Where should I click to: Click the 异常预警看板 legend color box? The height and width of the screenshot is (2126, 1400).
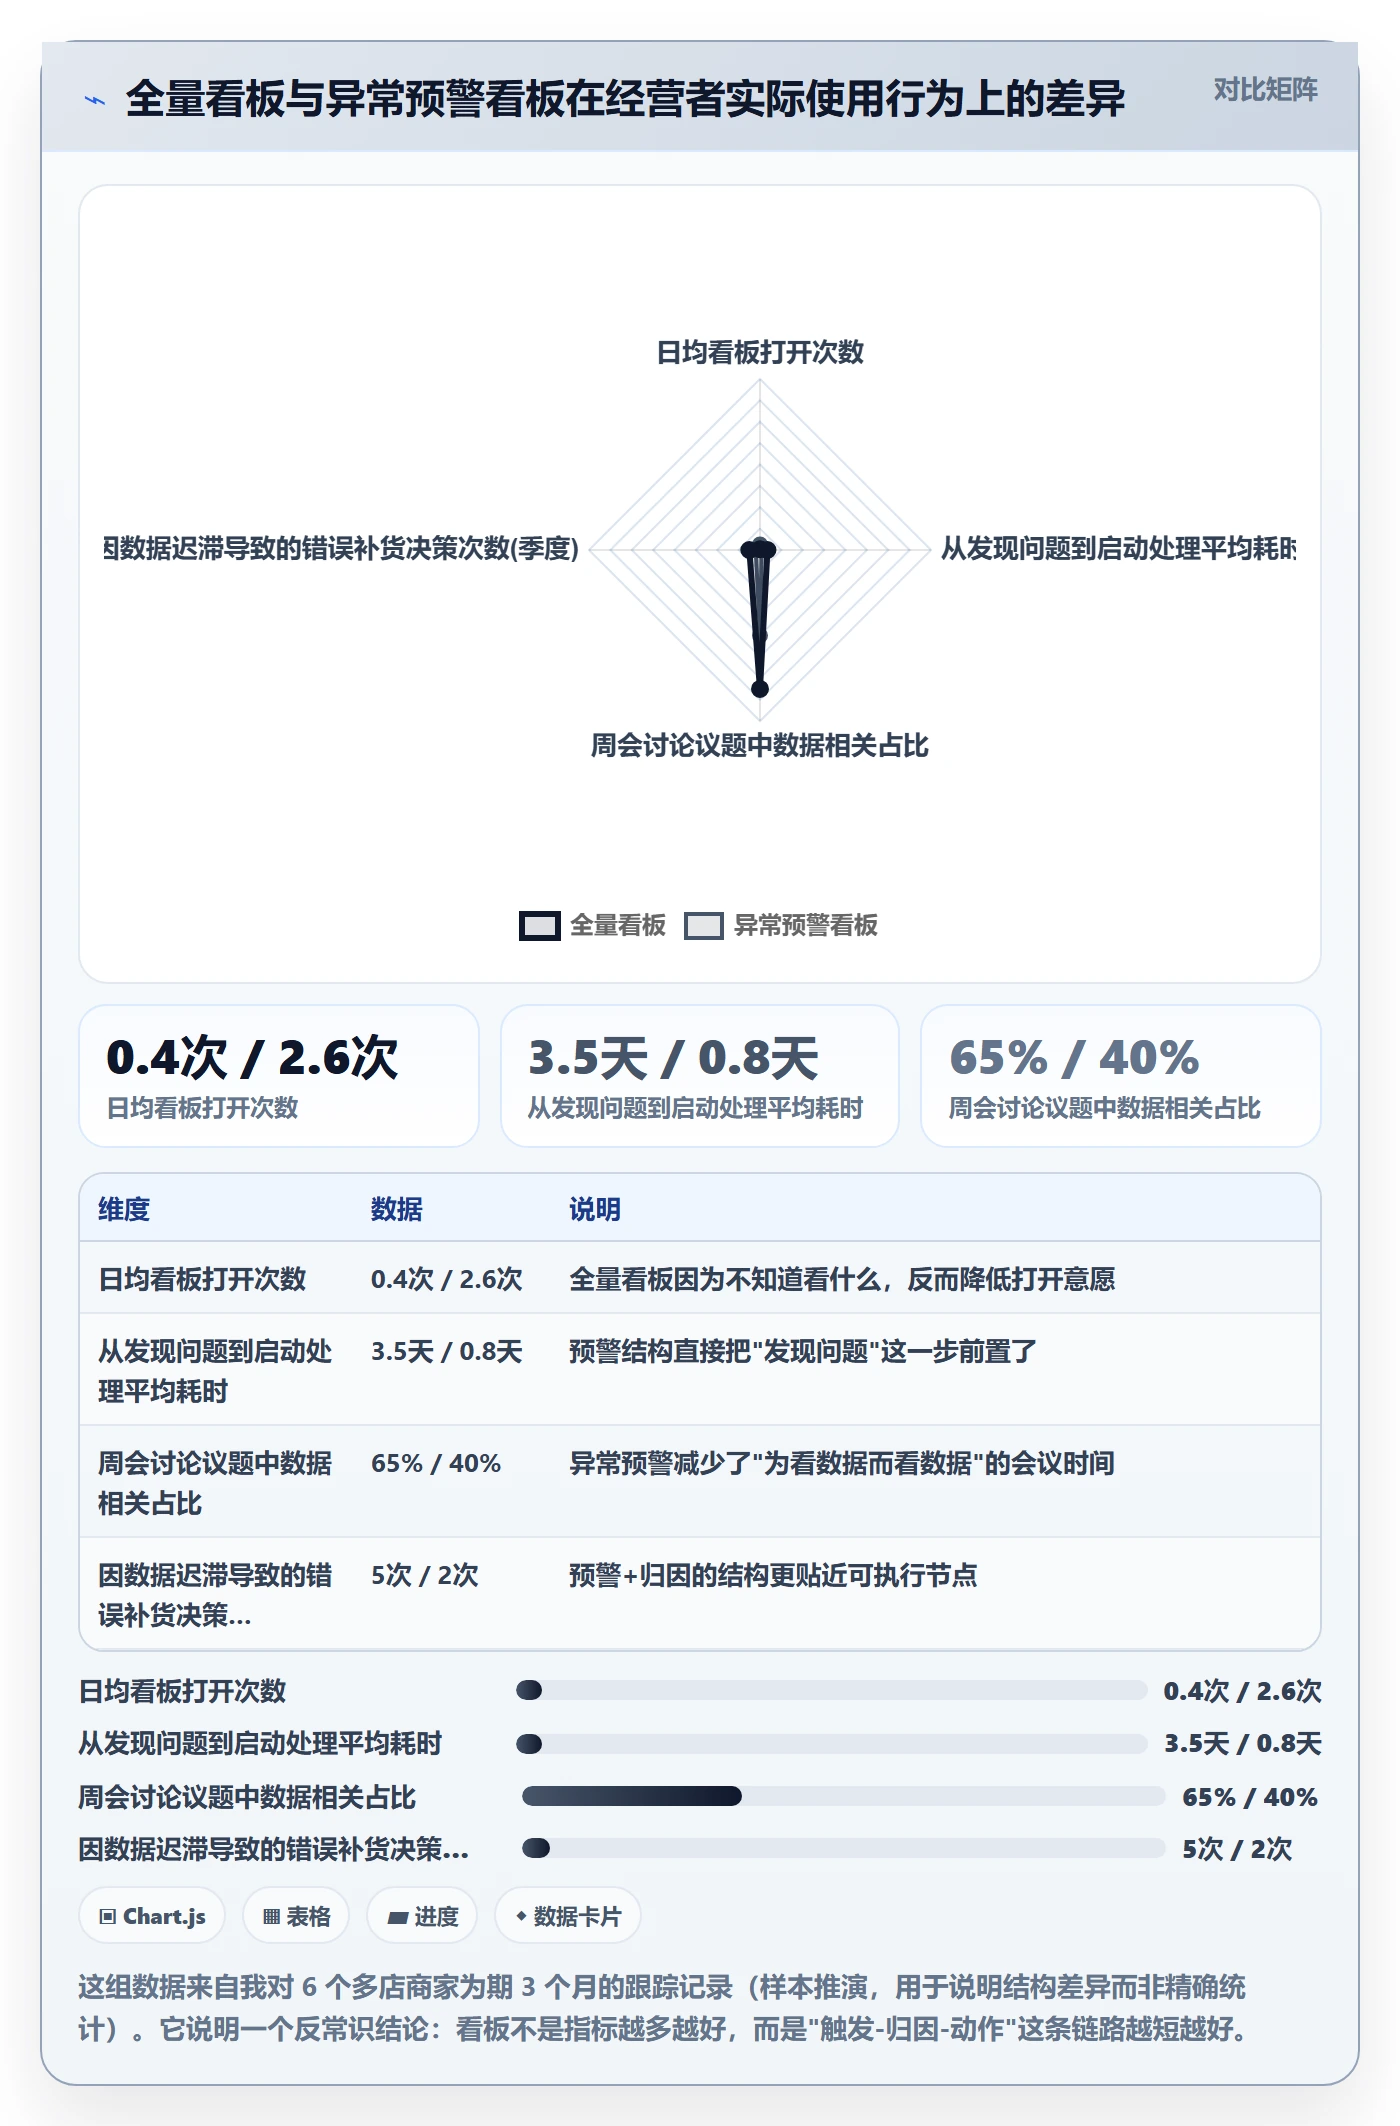pyautogui.click(x=704, y=926)
